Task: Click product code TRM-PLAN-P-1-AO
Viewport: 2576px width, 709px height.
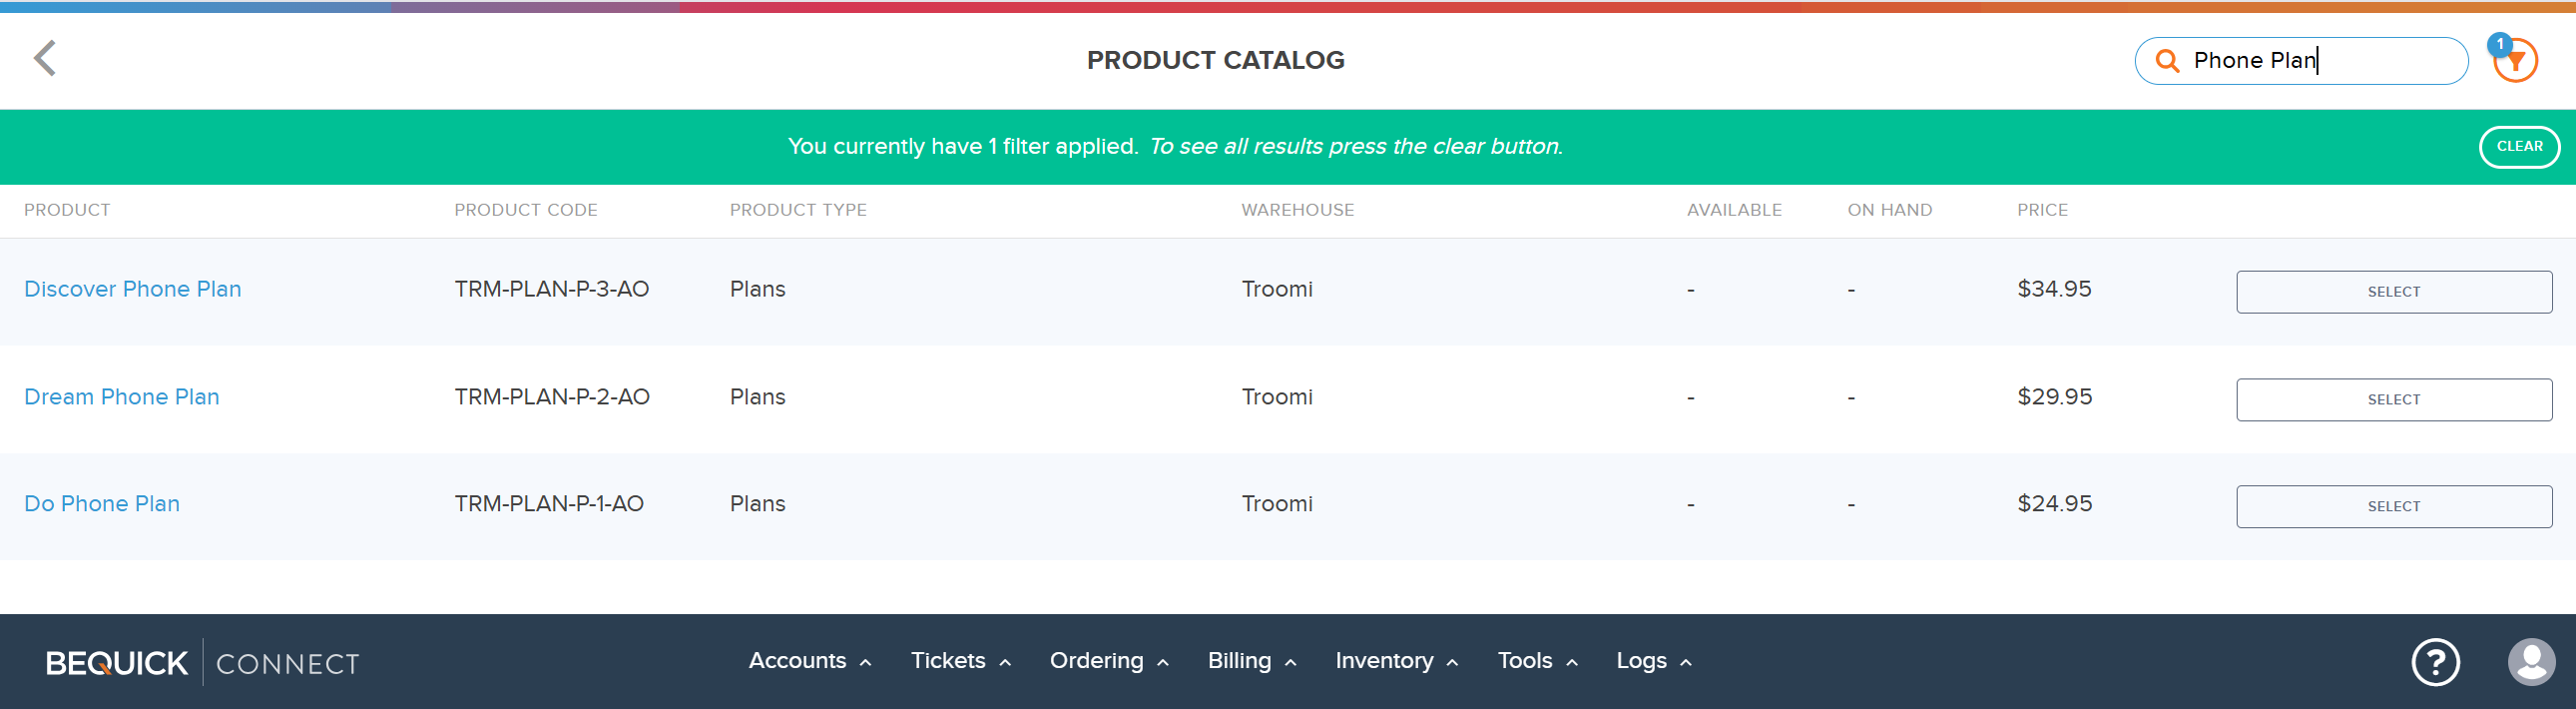Action: (x=549, y=504)
